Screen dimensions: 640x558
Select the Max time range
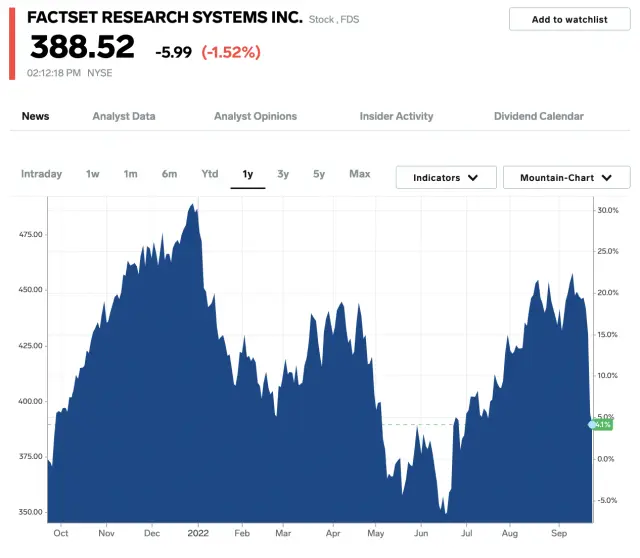(360, 174)
